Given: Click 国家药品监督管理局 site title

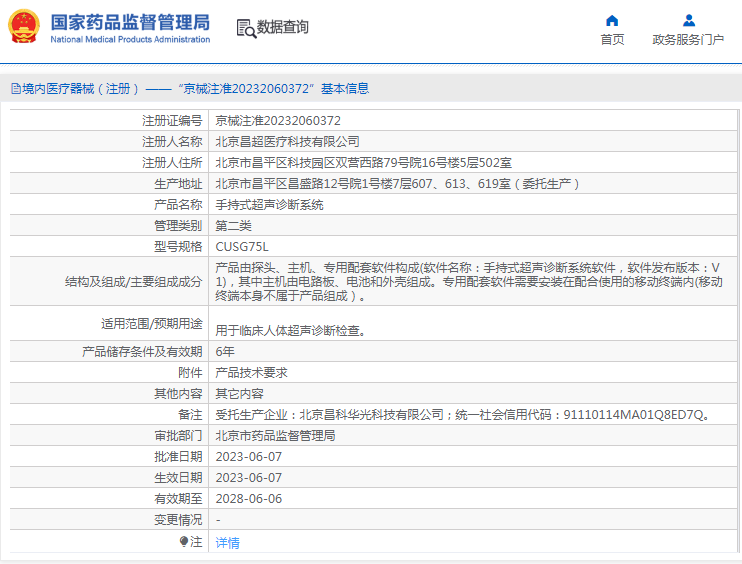Looking at the screenshot, I should tap(130, 22).
